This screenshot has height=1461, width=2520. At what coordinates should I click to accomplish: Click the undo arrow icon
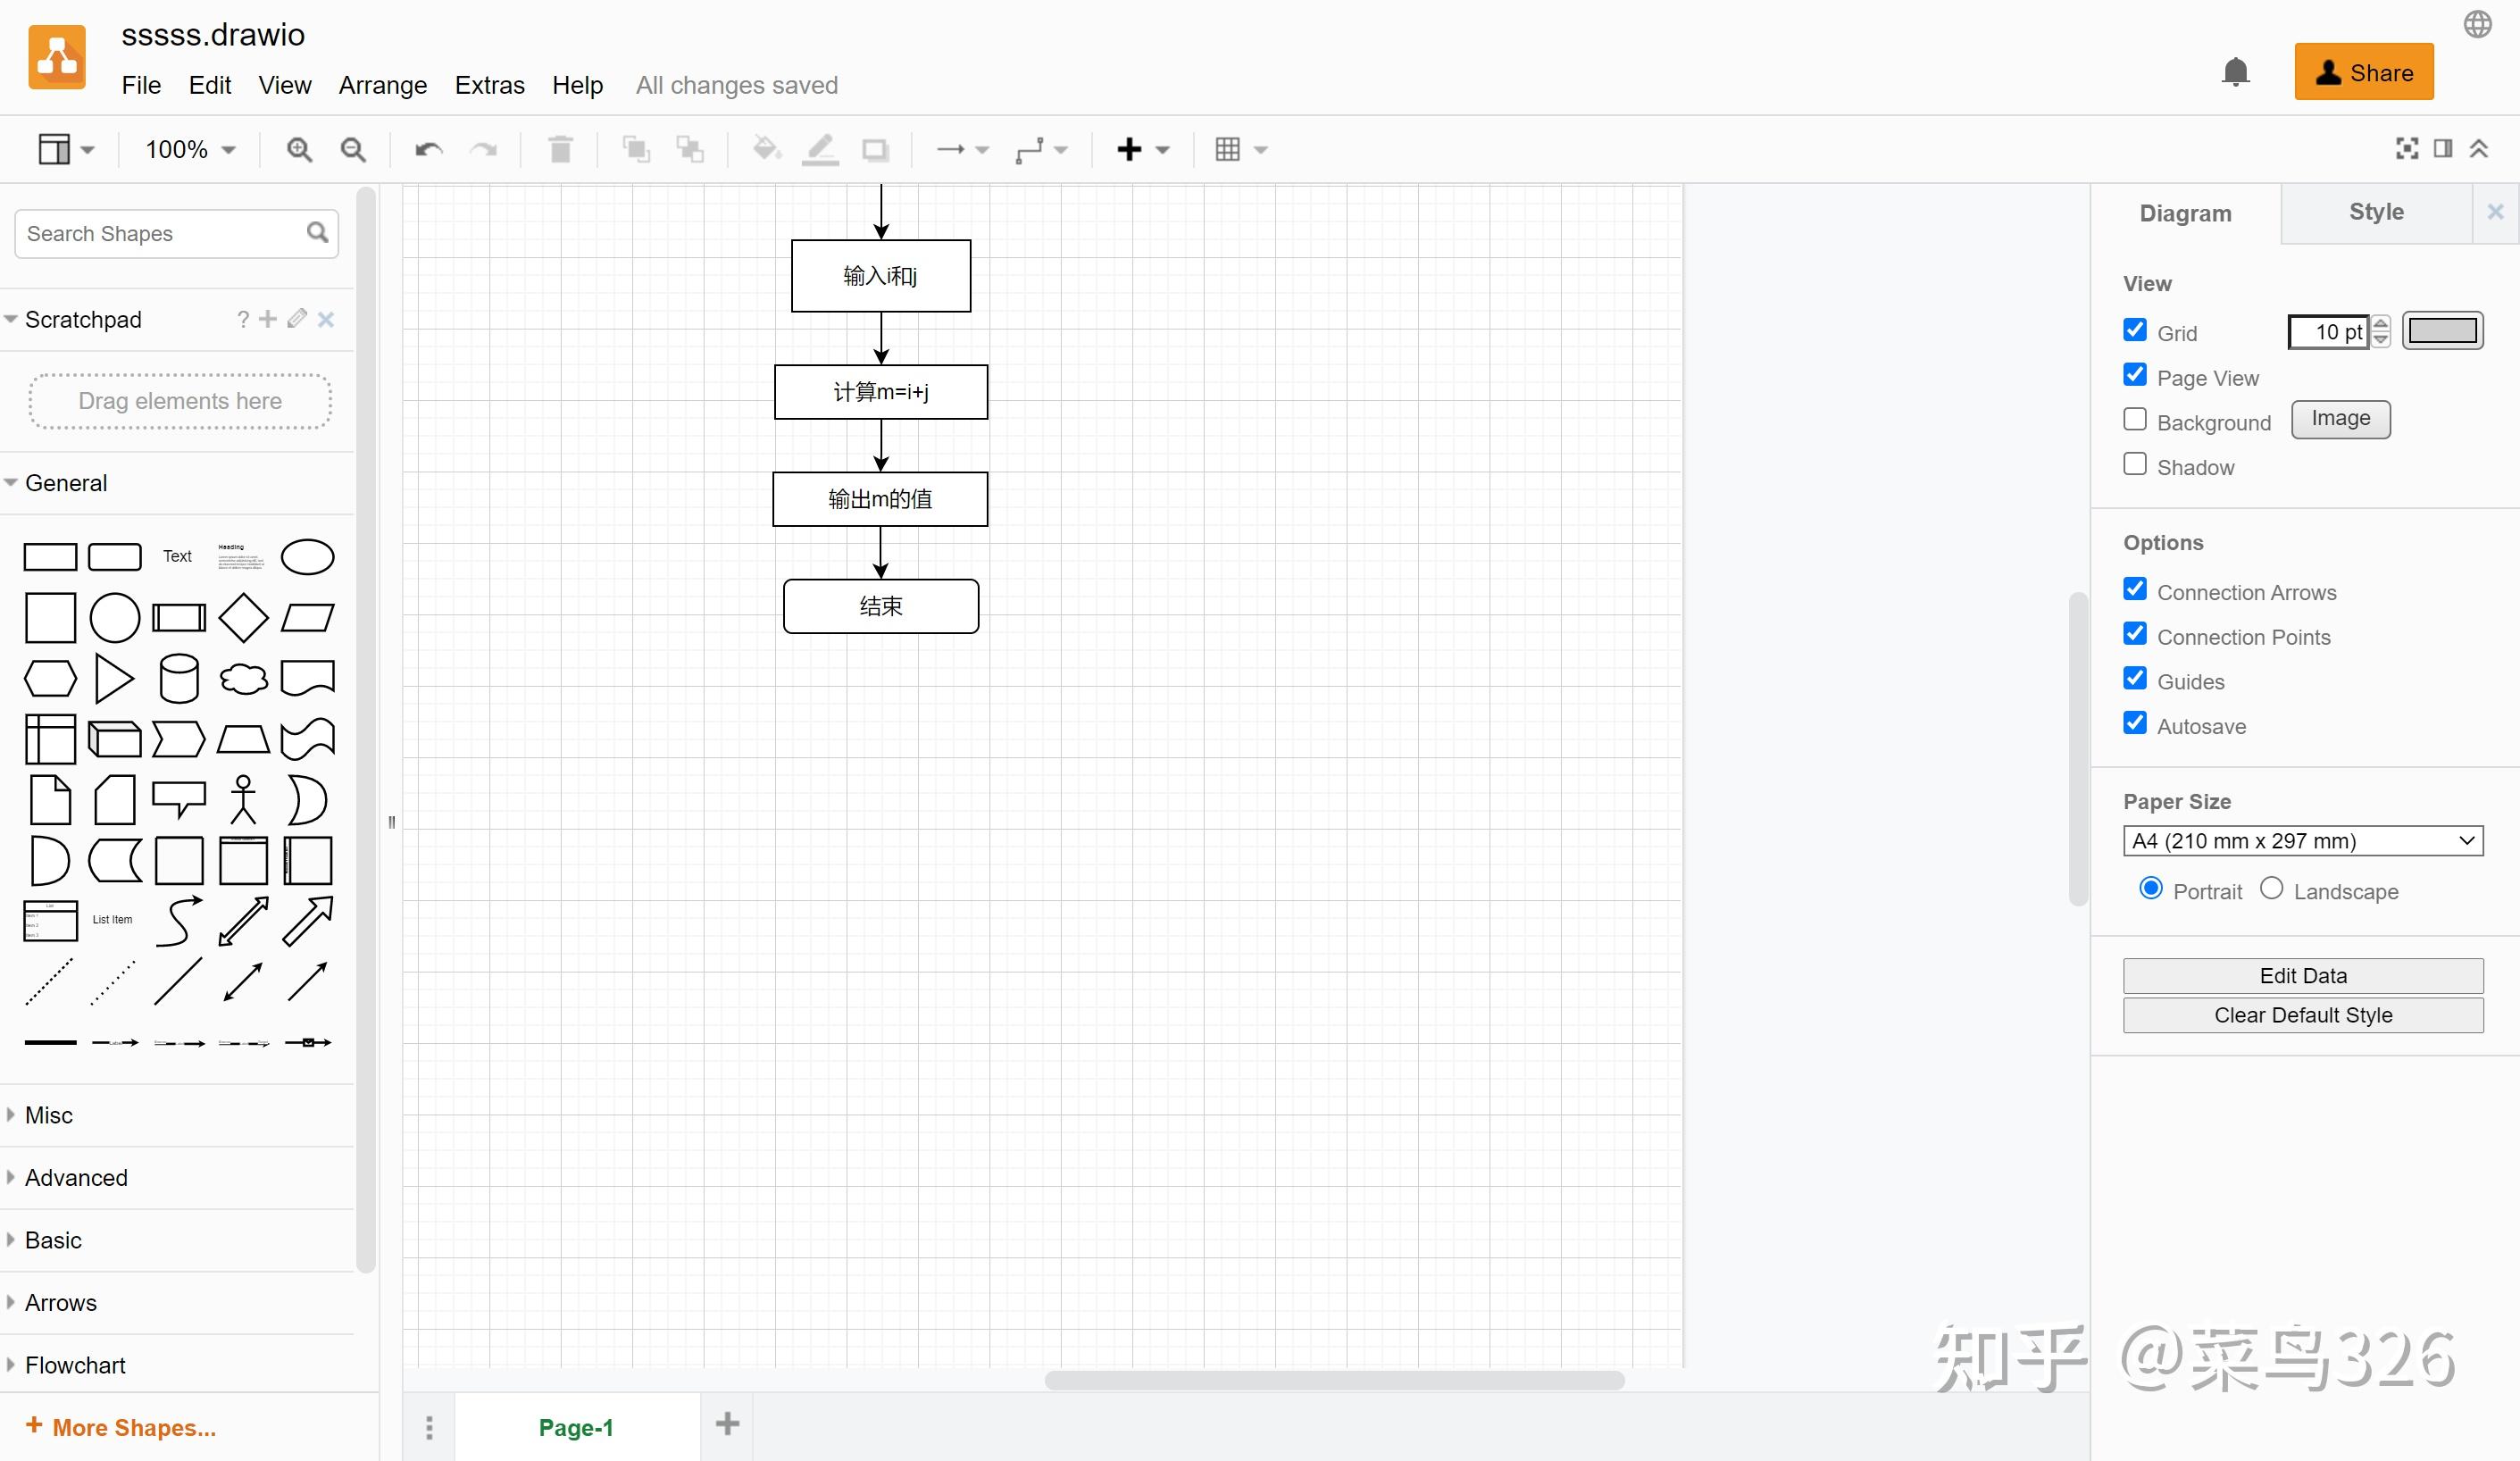click(x=428, y=150)
